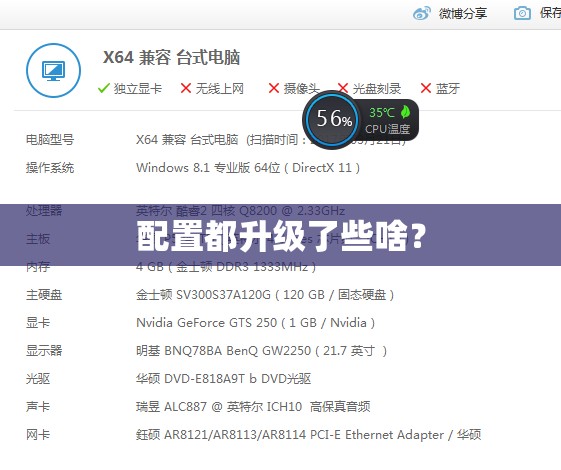This screenshot has height=470, width=561.
Task: Click the green check next to 独立显卡
Action: click(103, 88)
